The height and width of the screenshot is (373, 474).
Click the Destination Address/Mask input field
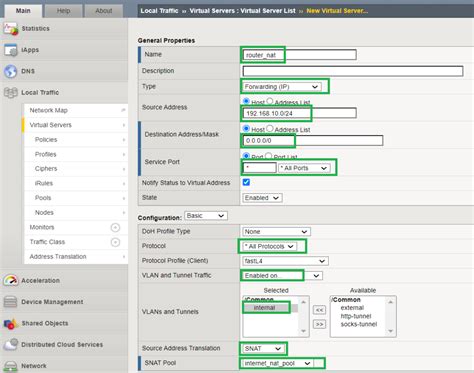pos(313,141)
